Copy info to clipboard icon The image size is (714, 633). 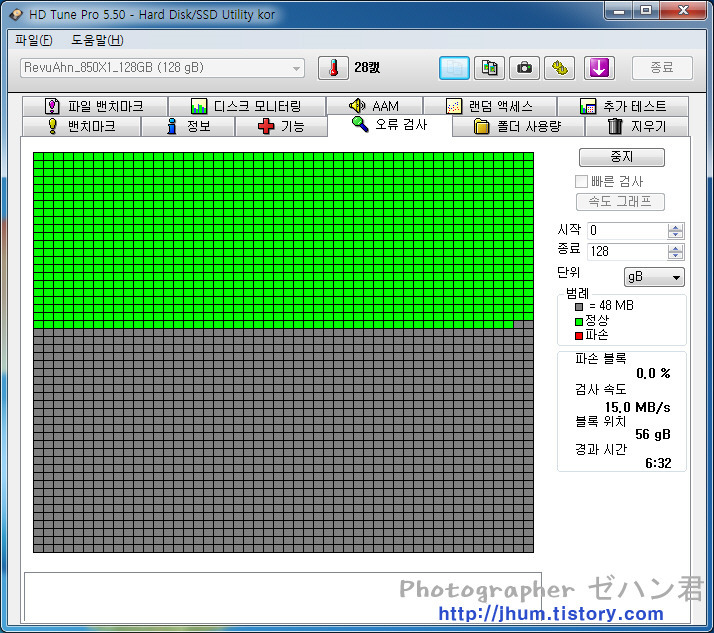454,68
